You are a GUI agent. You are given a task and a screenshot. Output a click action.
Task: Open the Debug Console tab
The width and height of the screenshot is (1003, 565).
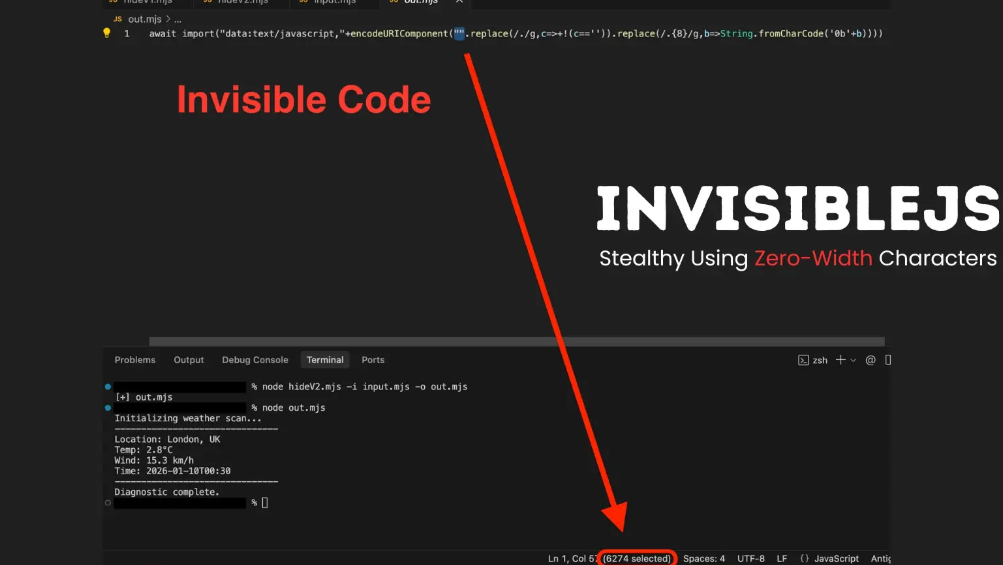(x=255, y=360)
